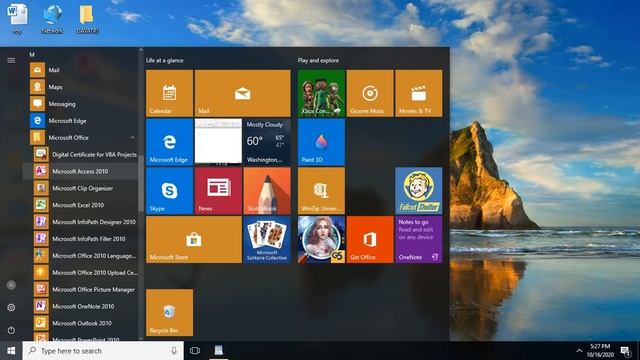The width and height of the screenshot is (640, 360).
Task: Click the letter M section header
Action: (32, 54)
